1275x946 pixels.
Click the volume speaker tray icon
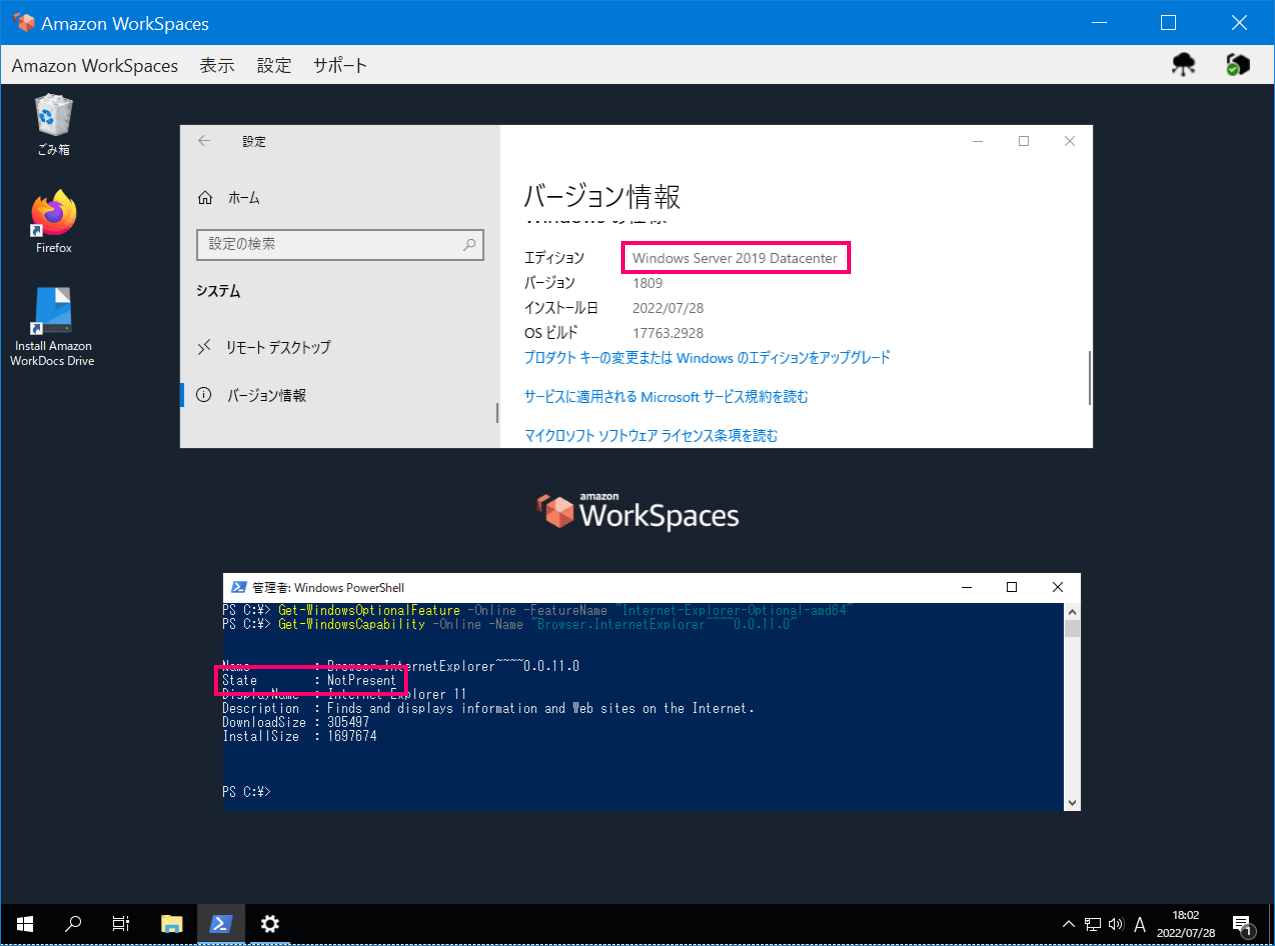[x=1116, y=924]
